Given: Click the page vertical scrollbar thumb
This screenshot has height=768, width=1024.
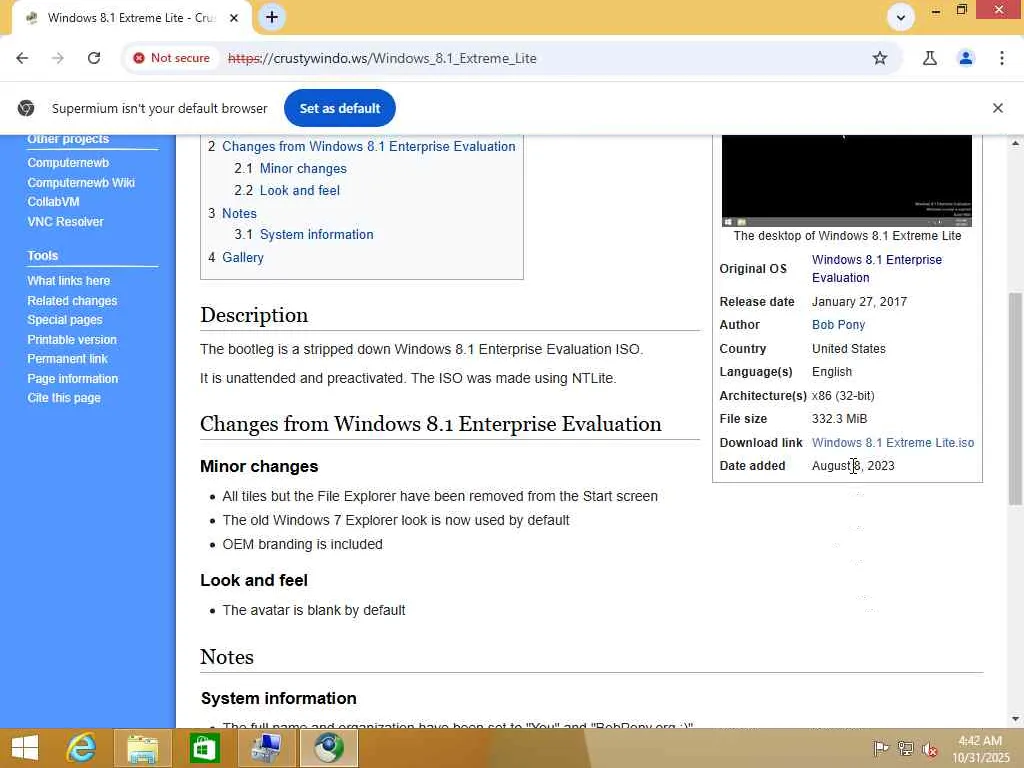Looking at the screenshot, I should 1015,398.
